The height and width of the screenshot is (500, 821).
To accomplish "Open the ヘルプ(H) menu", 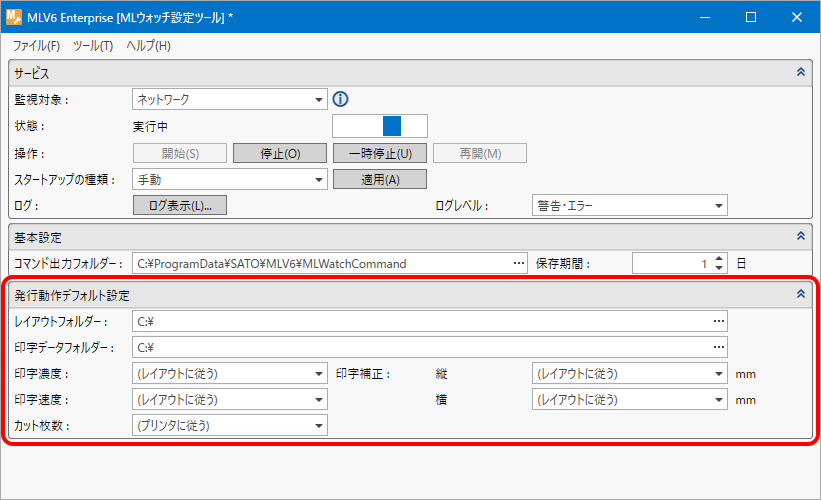I will [x=148, y=46].
